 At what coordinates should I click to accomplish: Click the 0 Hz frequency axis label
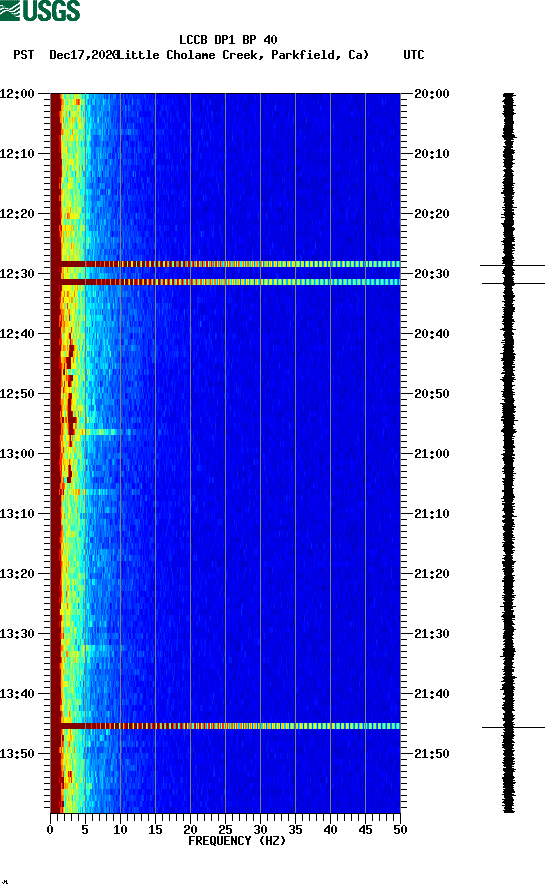click(x=50, y=830)
